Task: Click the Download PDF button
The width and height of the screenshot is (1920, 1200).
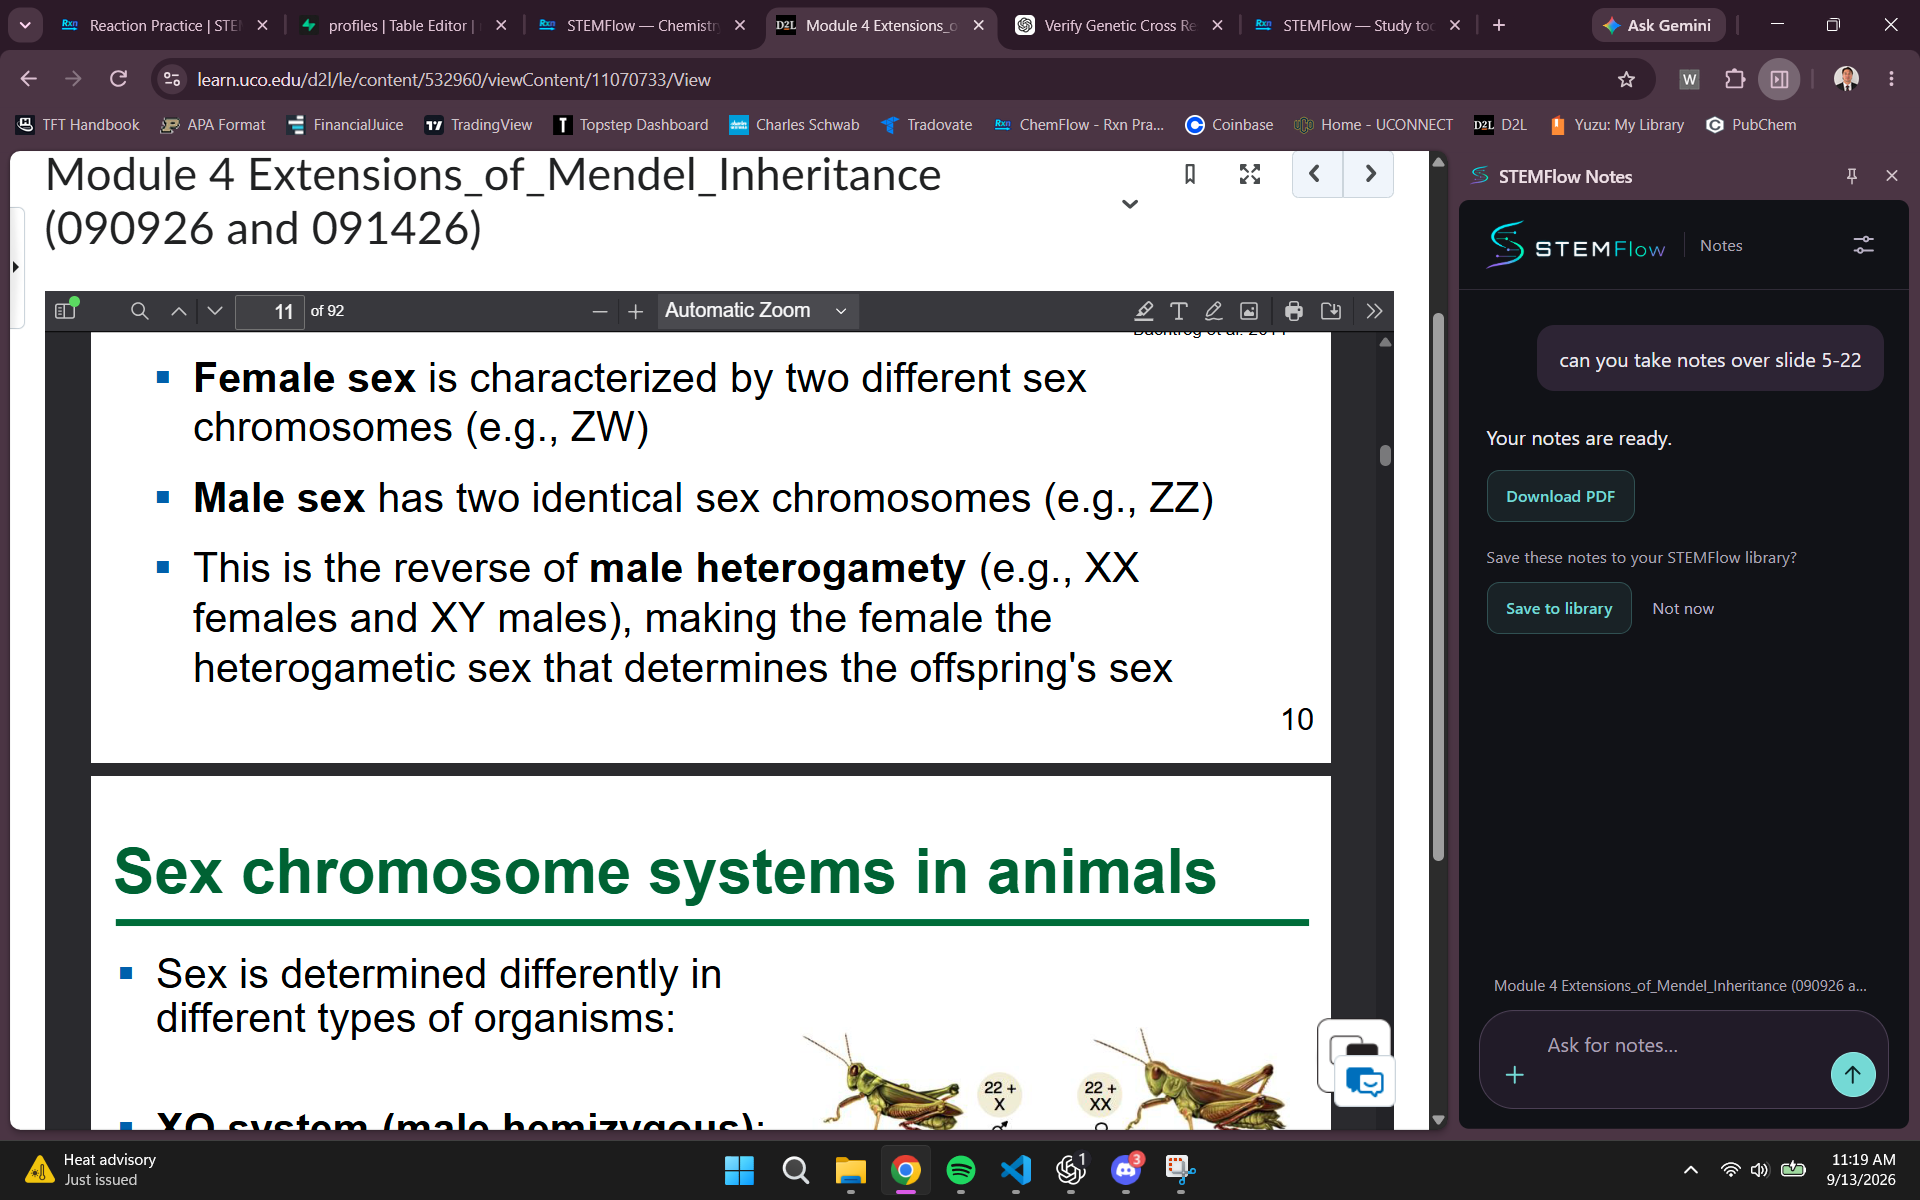Action: [x=1560, y=496]
